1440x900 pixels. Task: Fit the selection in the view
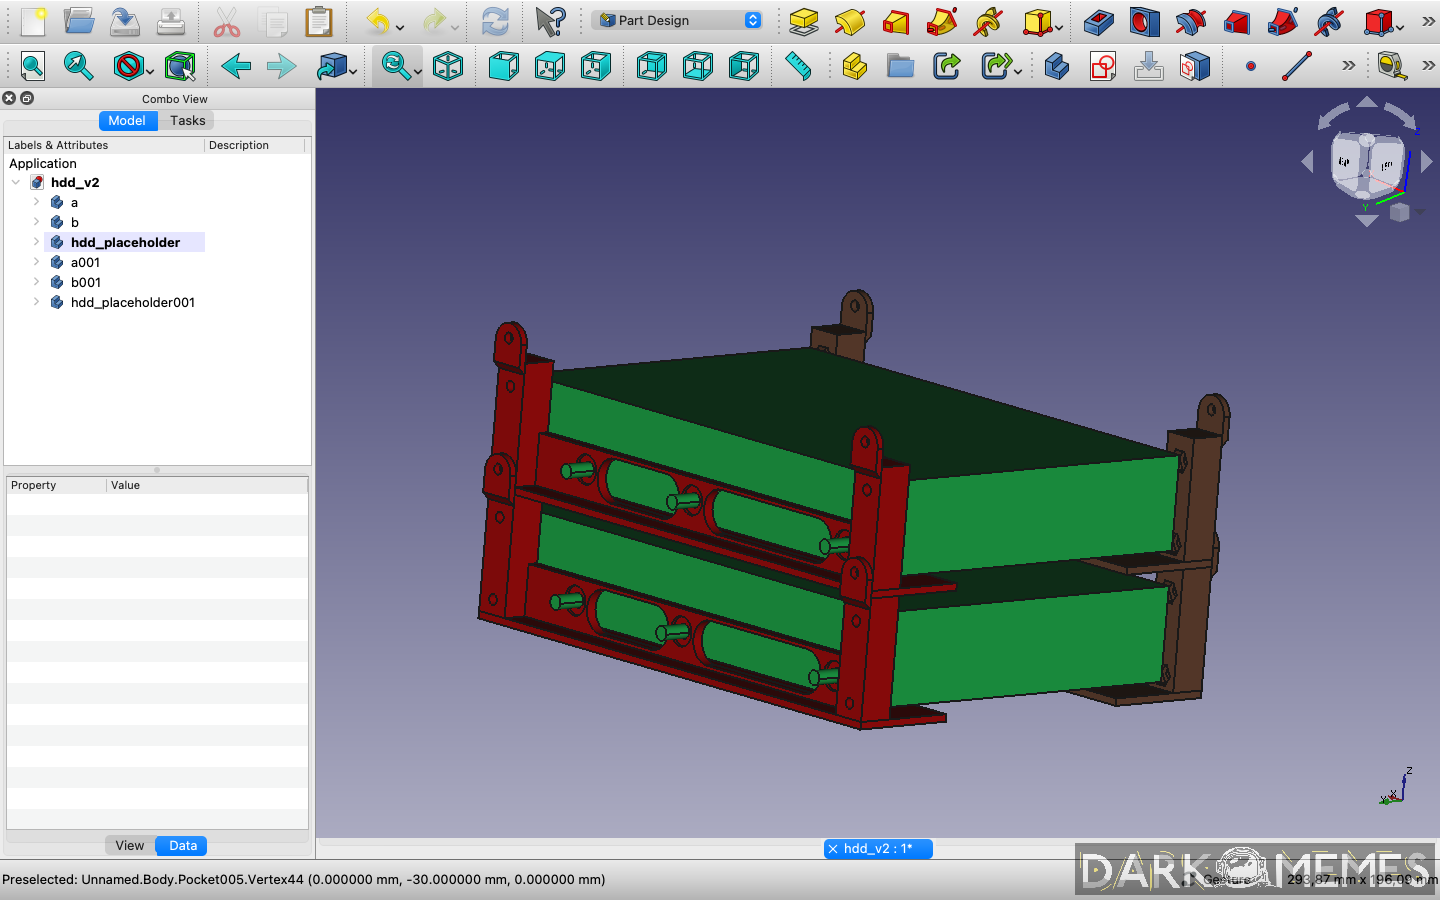[x=79, y=67]
